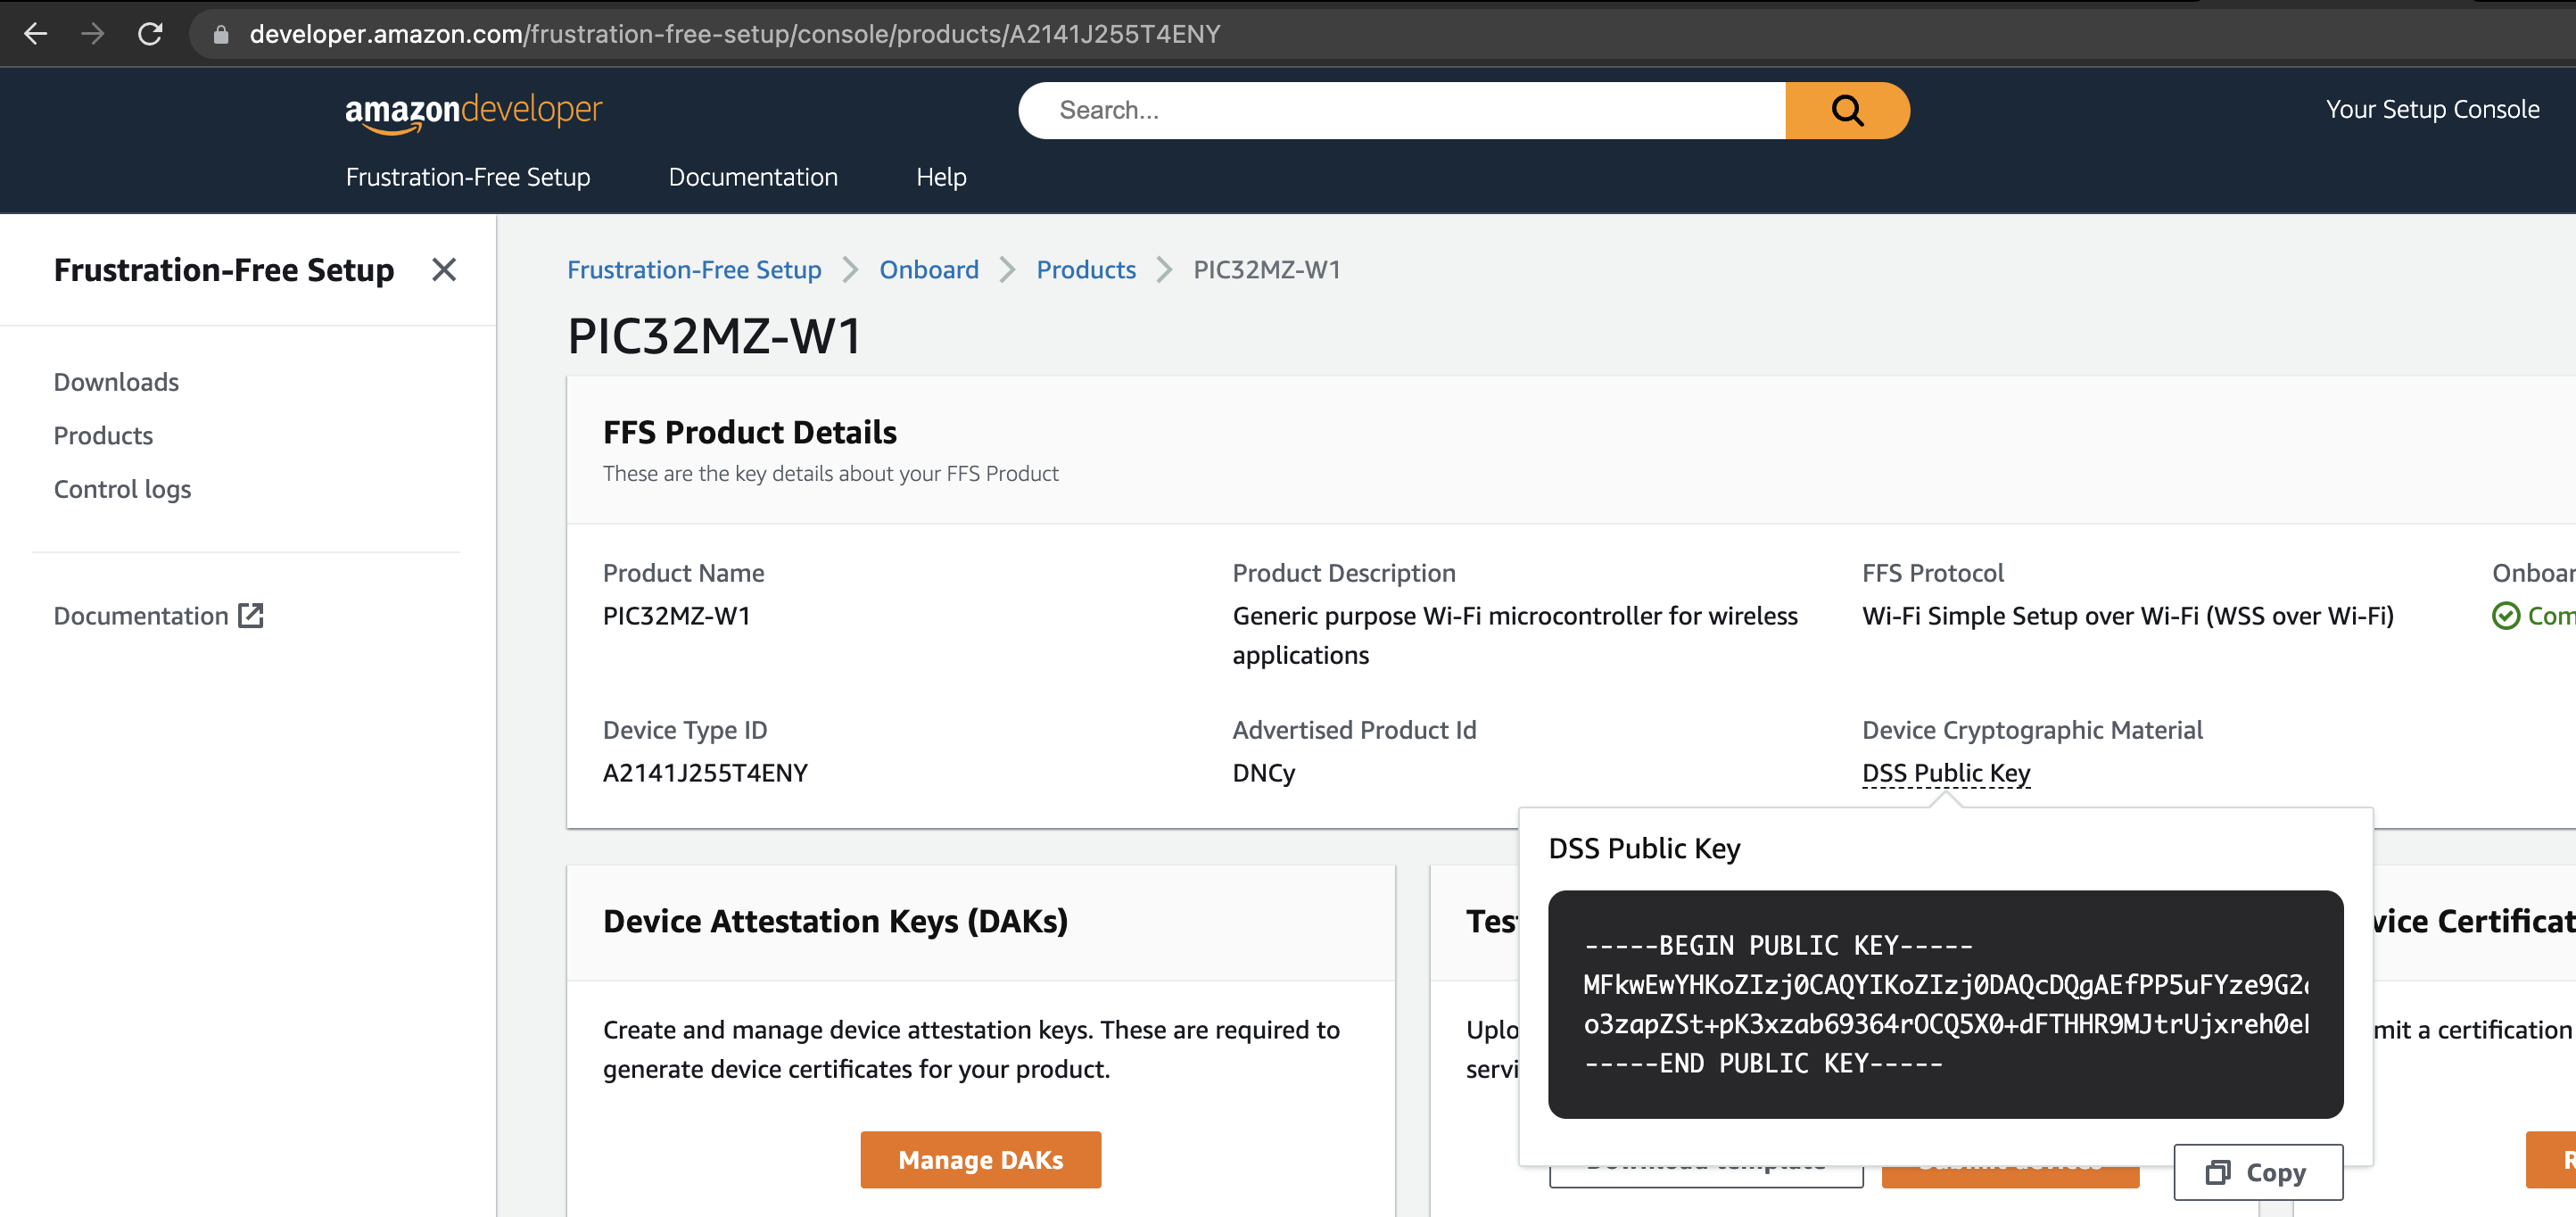This screenshot has width=2576, height=1217.
Task: Go to Onboard breadcrumb link
Action: [x=928, y=270]
